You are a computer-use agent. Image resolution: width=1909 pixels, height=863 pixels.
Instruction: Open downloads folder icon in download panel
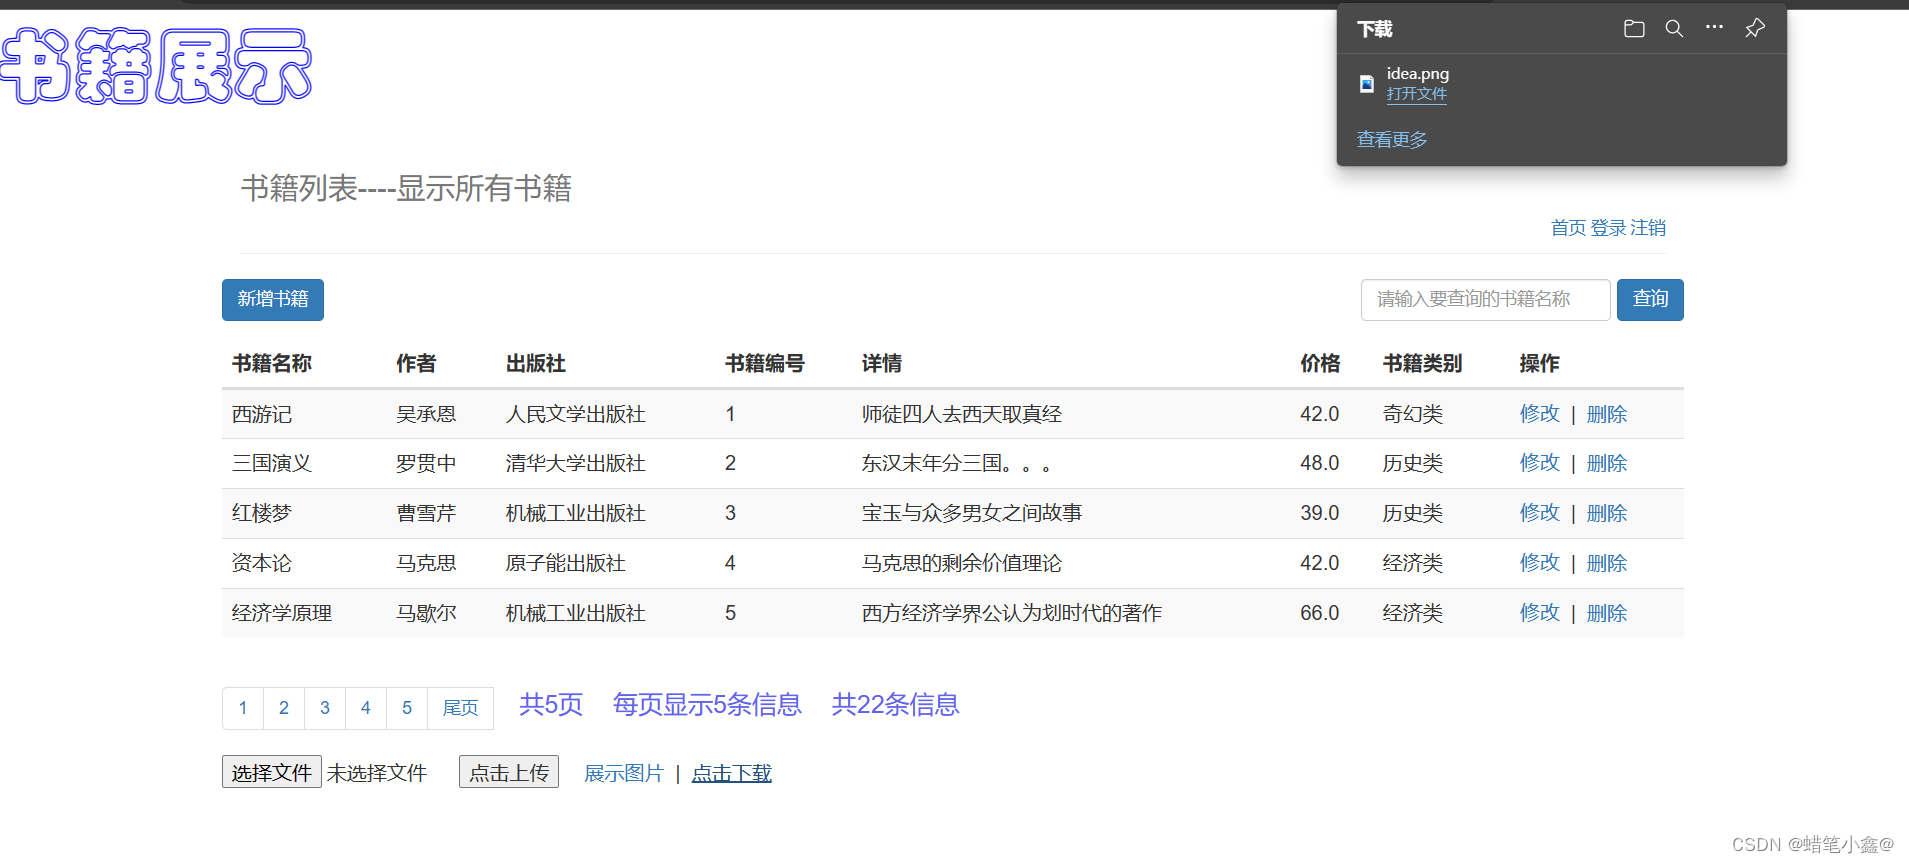point(1634,29)
